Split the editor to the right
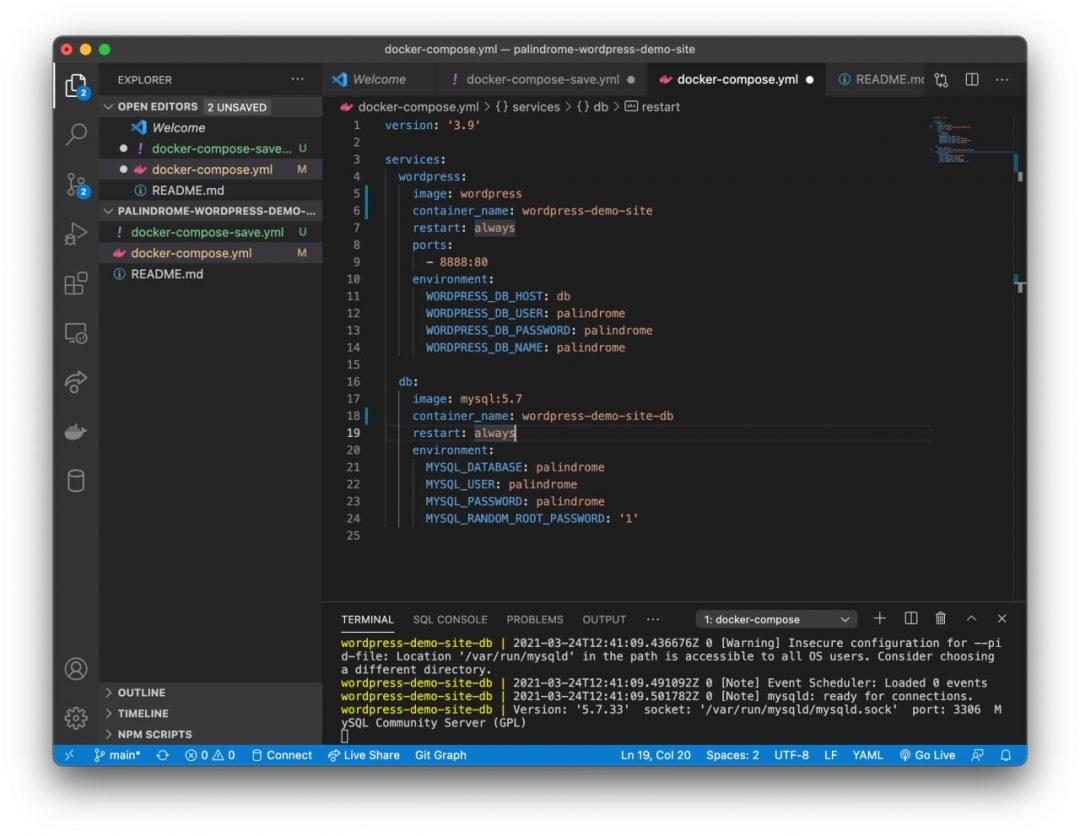 (x=971, y=80)
